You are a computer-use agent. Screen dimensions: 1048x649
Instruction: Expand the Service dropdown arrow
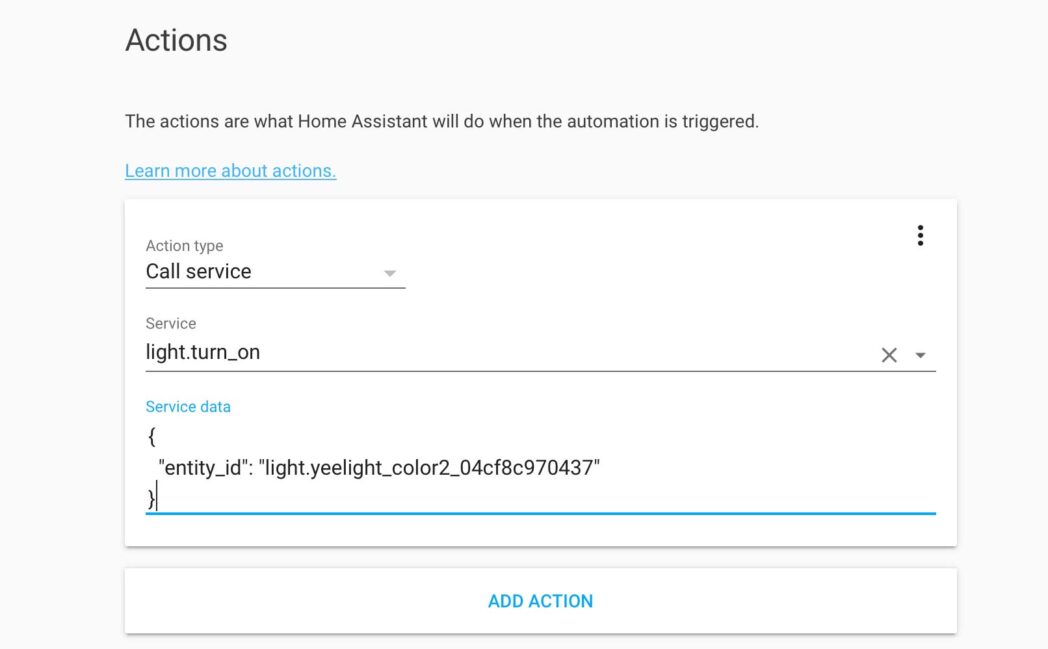tap(920, 355)
